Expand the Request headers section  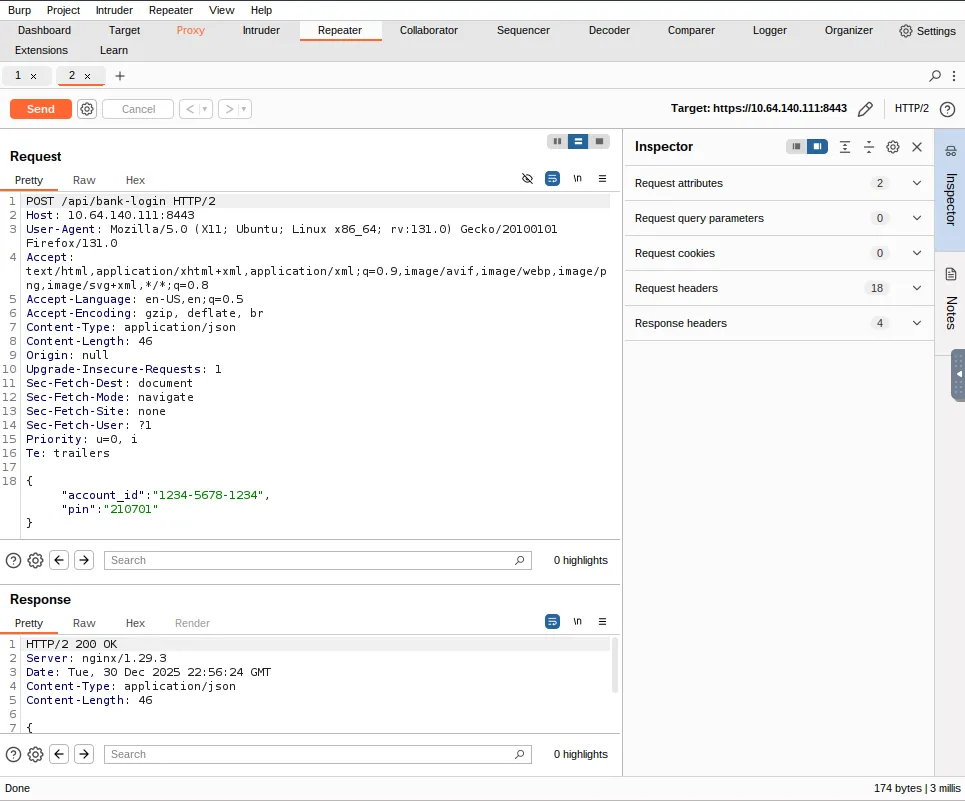click(x=917, y=288)
